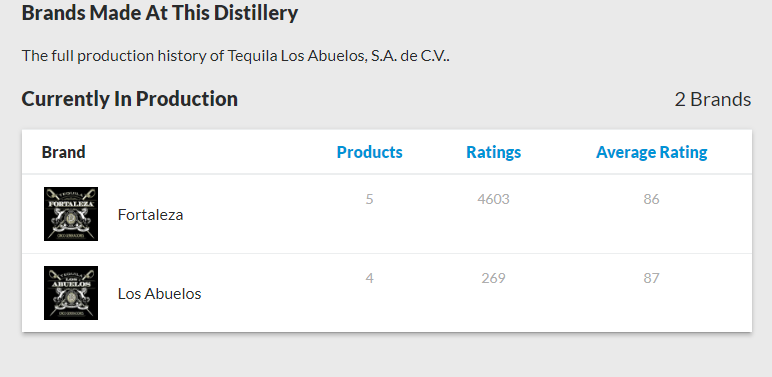Image resolution: width=772 pixels, height=377 pixels.
Task: Click Brands Made At This Distillery heading
Action: (x=160, y=13)
